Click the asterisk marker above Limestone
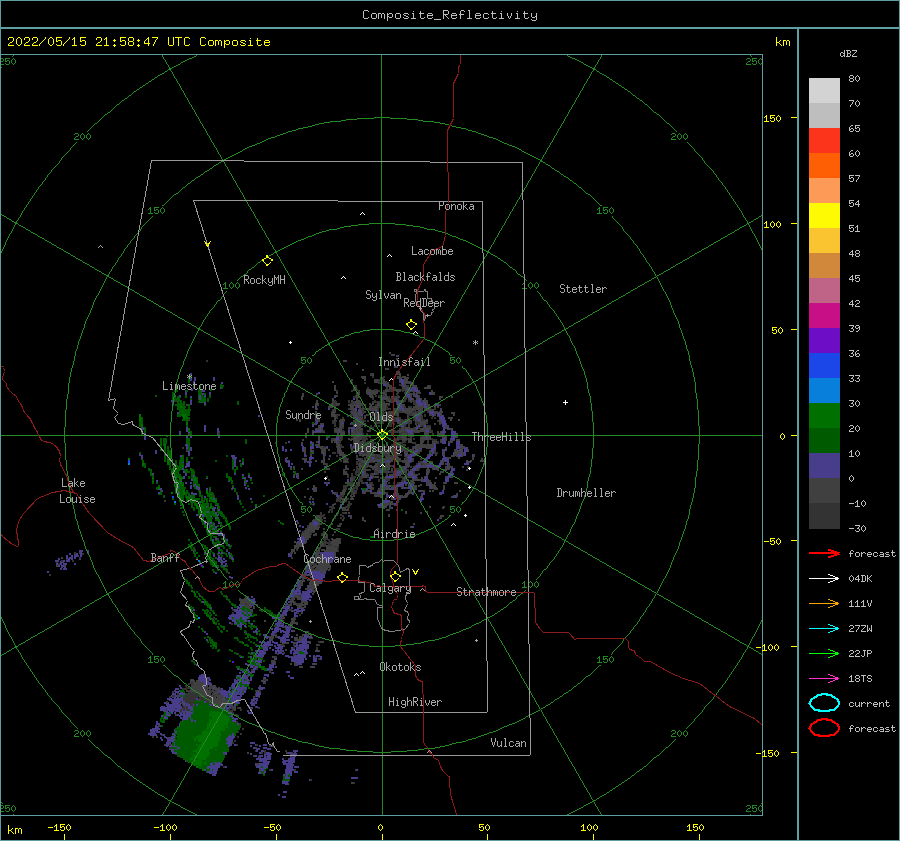 [189, 377]
